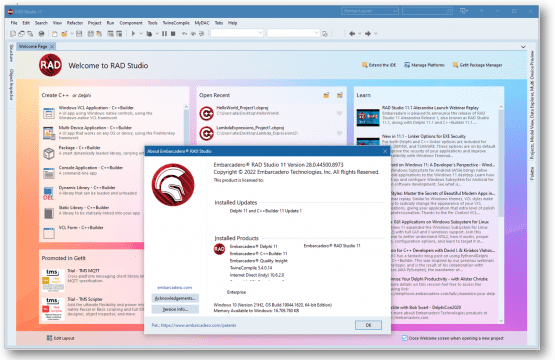The width and height of the screenshot is (555, 360).
Task: Close the About Embarcadero RAD Studio dialog
Action: pyautogui.click(x=385, y=151)
